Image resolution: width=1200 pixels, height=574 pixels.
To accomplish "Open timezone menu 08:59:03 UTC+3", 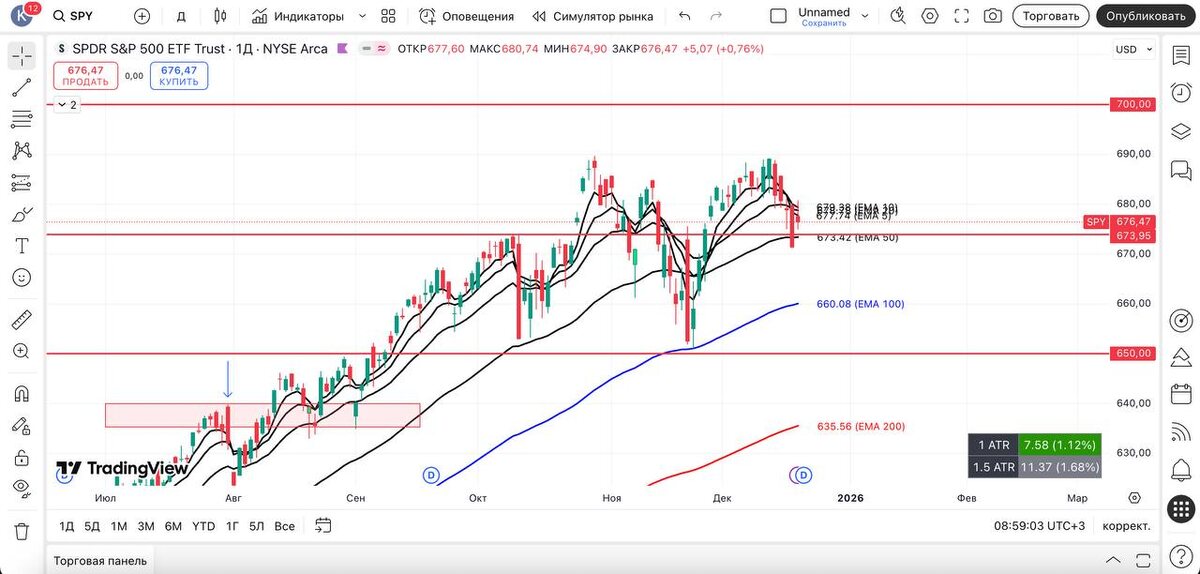I will pos(1039,526).
